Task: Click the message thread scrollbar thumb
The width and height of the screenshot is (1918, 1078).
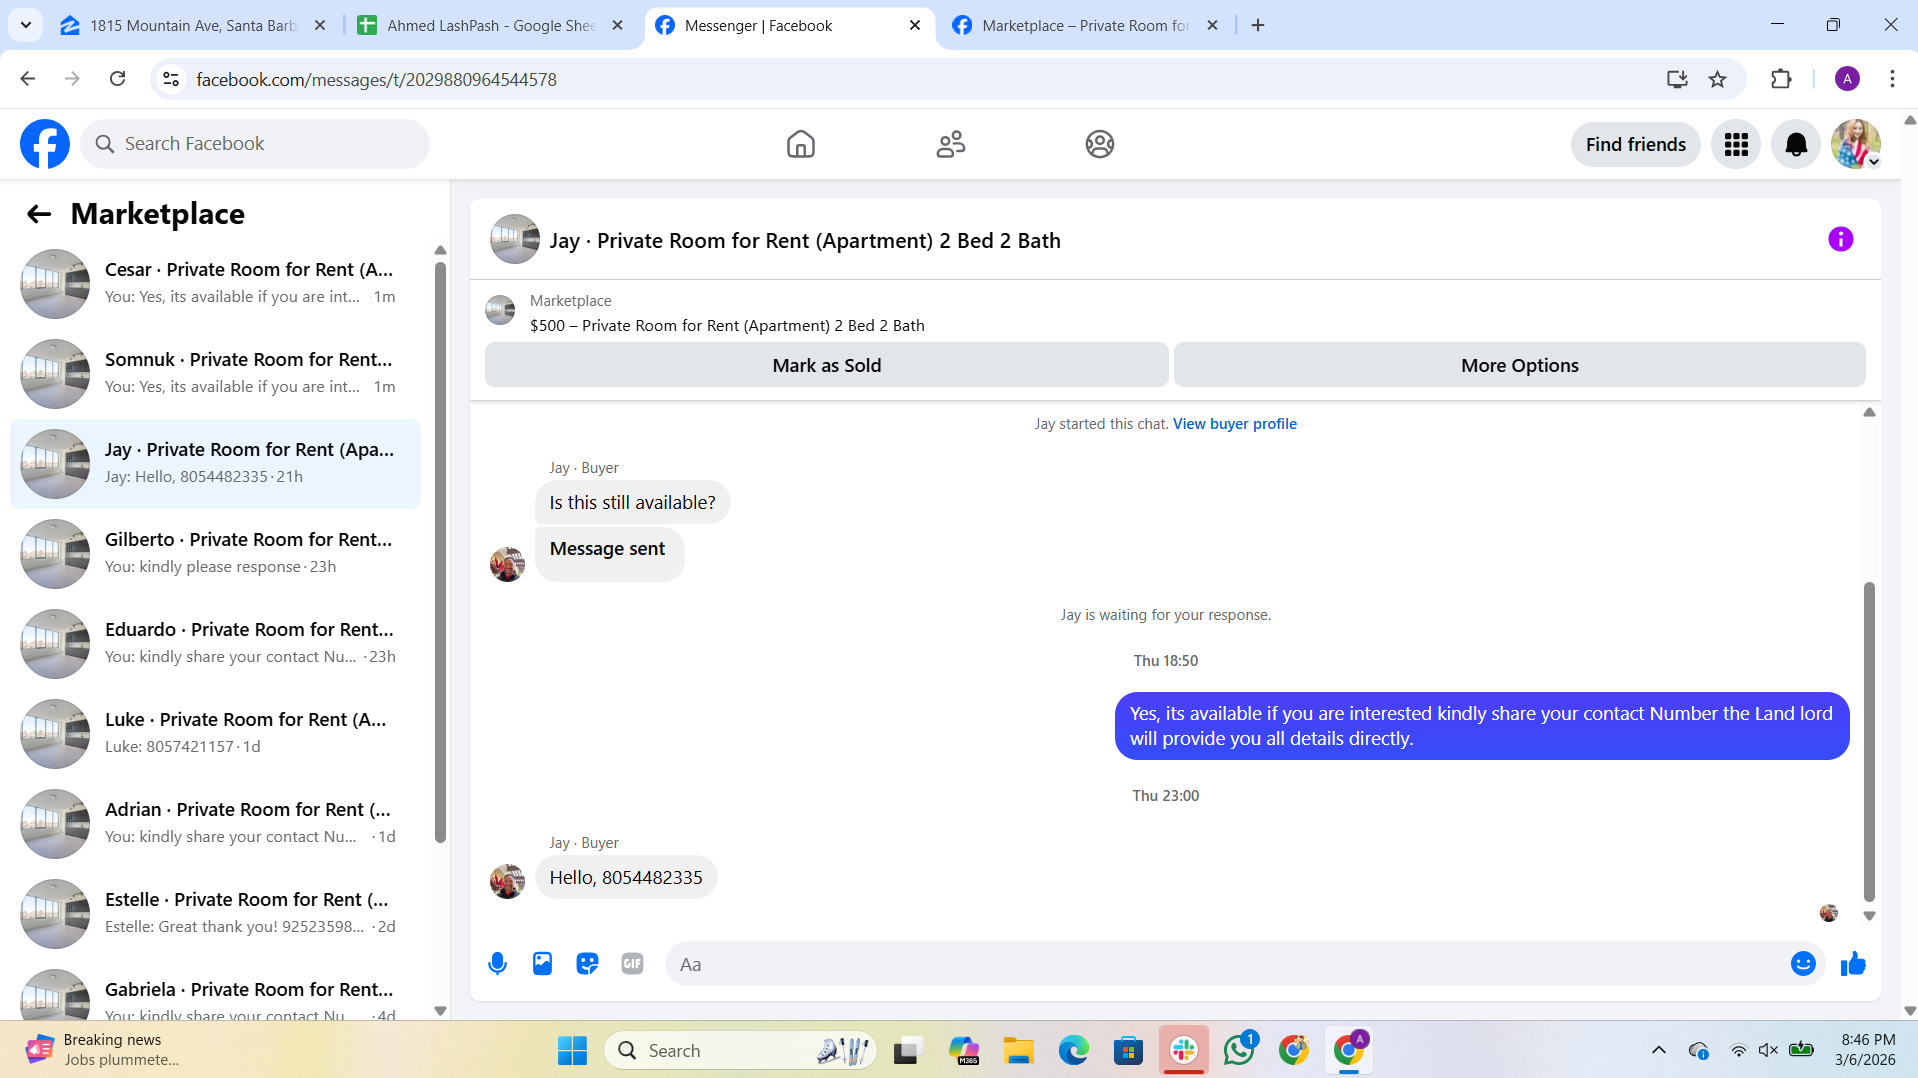Action: 1868,741
